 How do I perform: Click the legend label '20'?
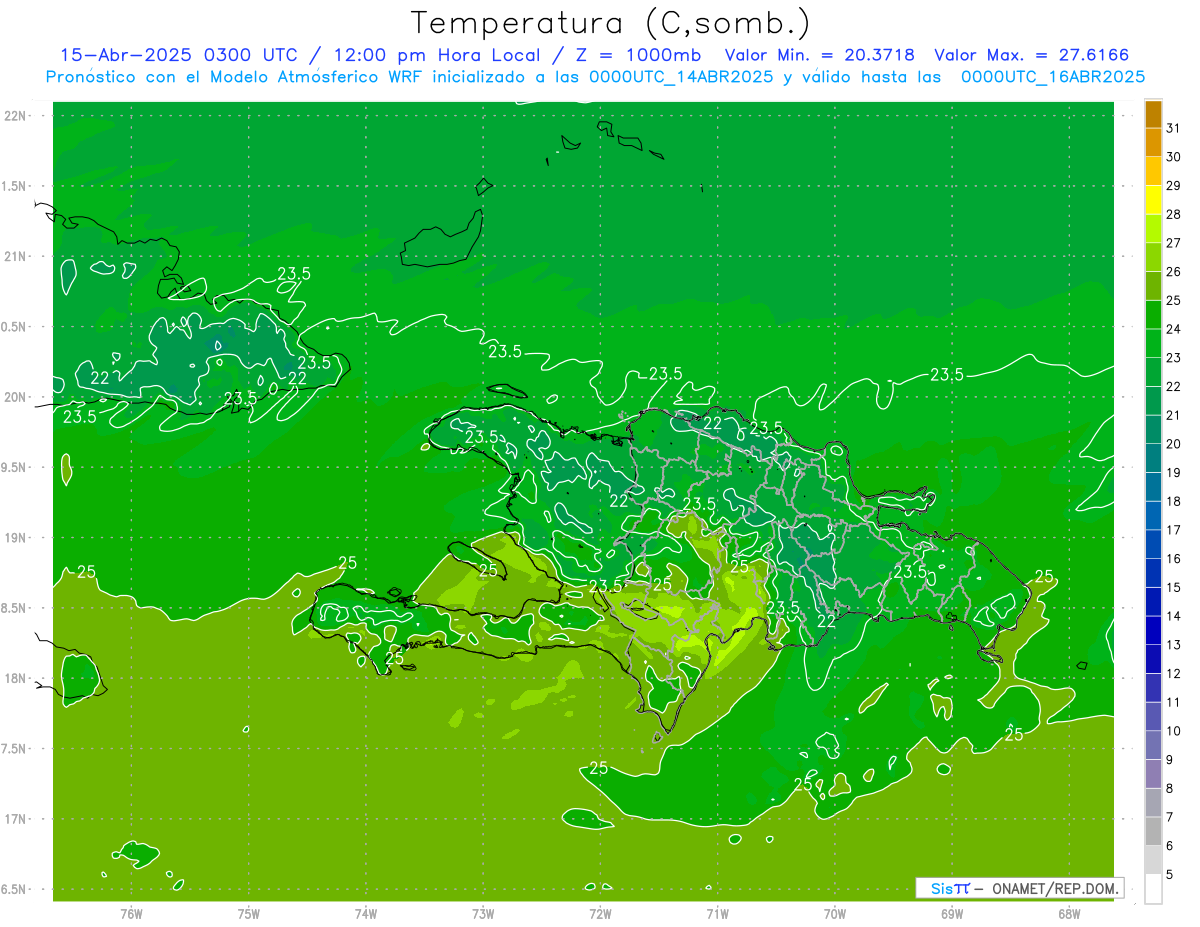pos(1174,444)
